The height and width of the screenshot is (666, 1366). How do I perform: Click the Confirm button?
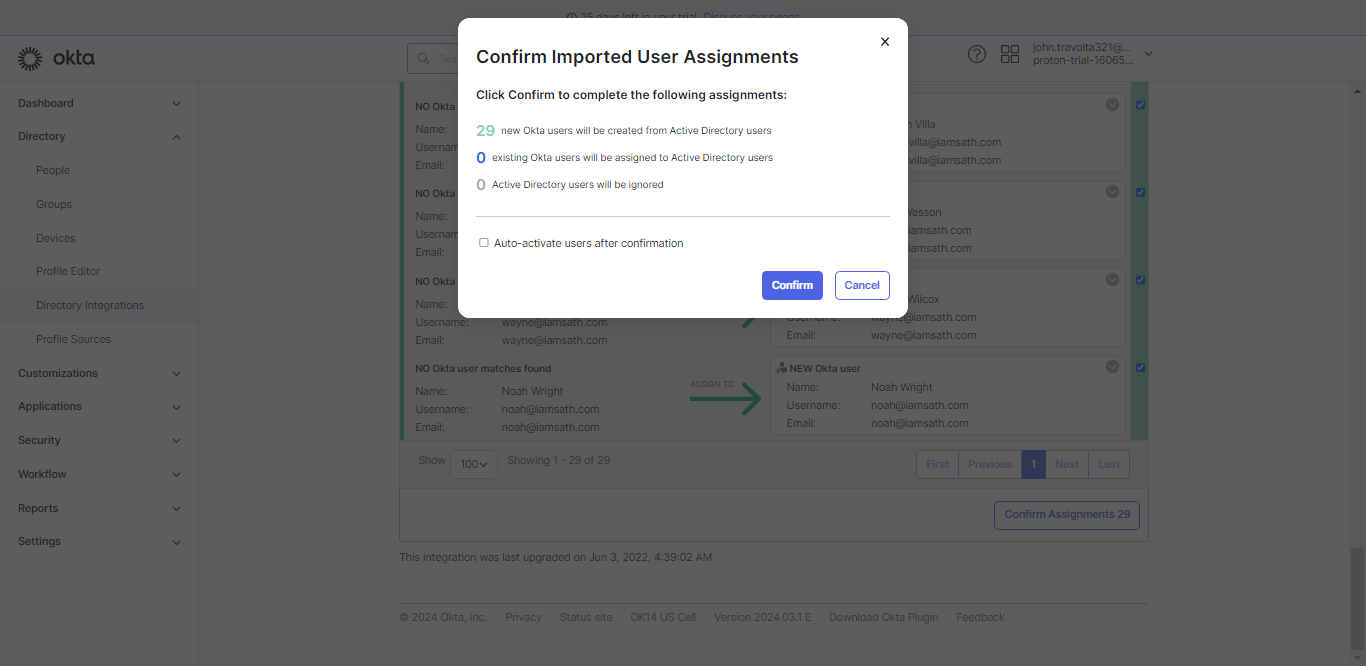click(792, 285)
